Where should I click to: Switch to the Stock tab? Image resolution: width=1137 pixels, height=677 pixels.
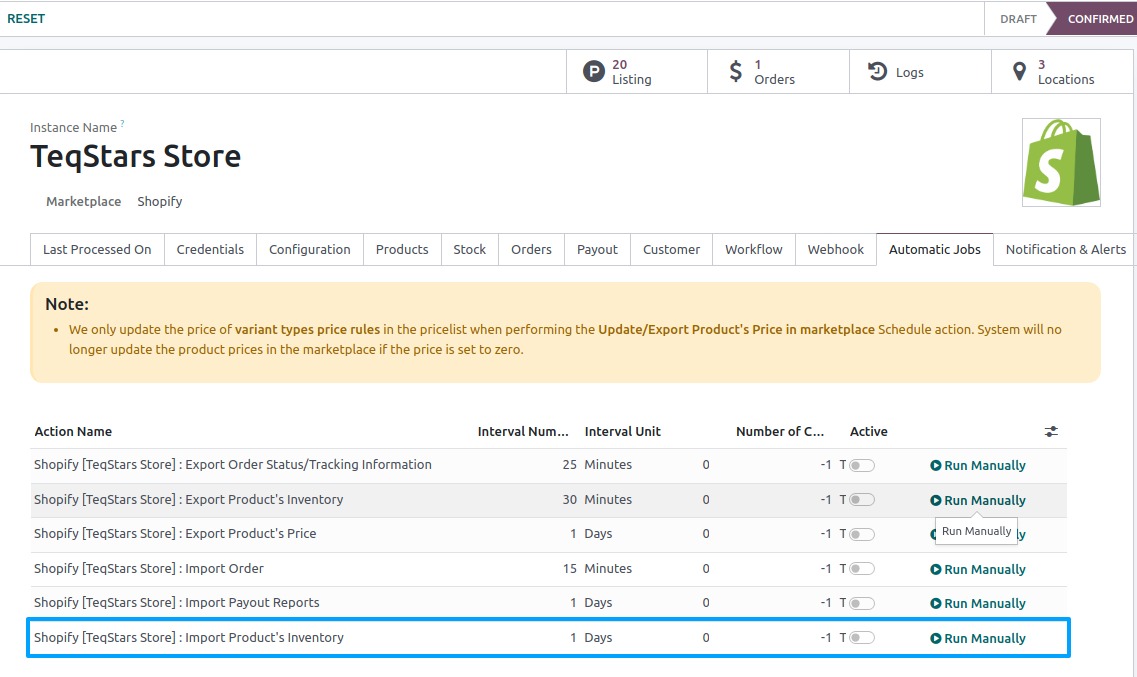[470, 249]
